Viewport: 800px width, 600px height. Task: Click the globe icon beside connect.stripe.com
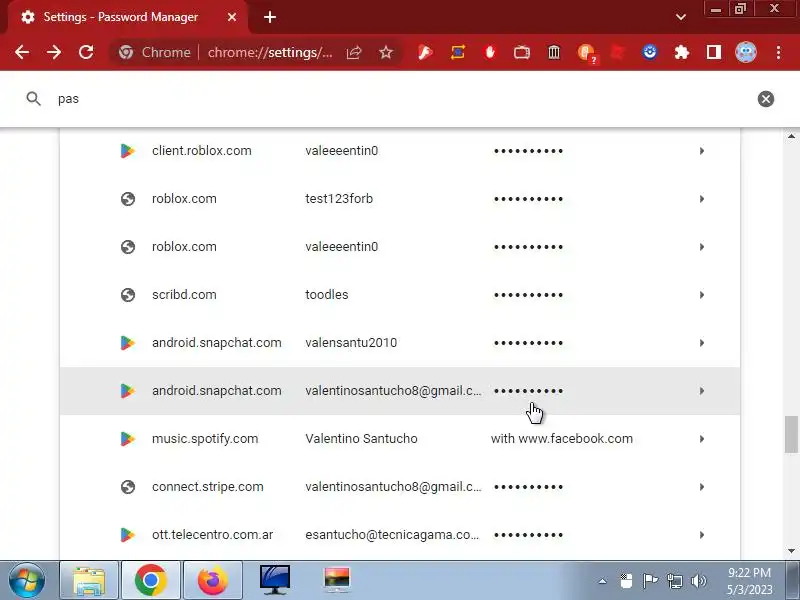[128, 487]
